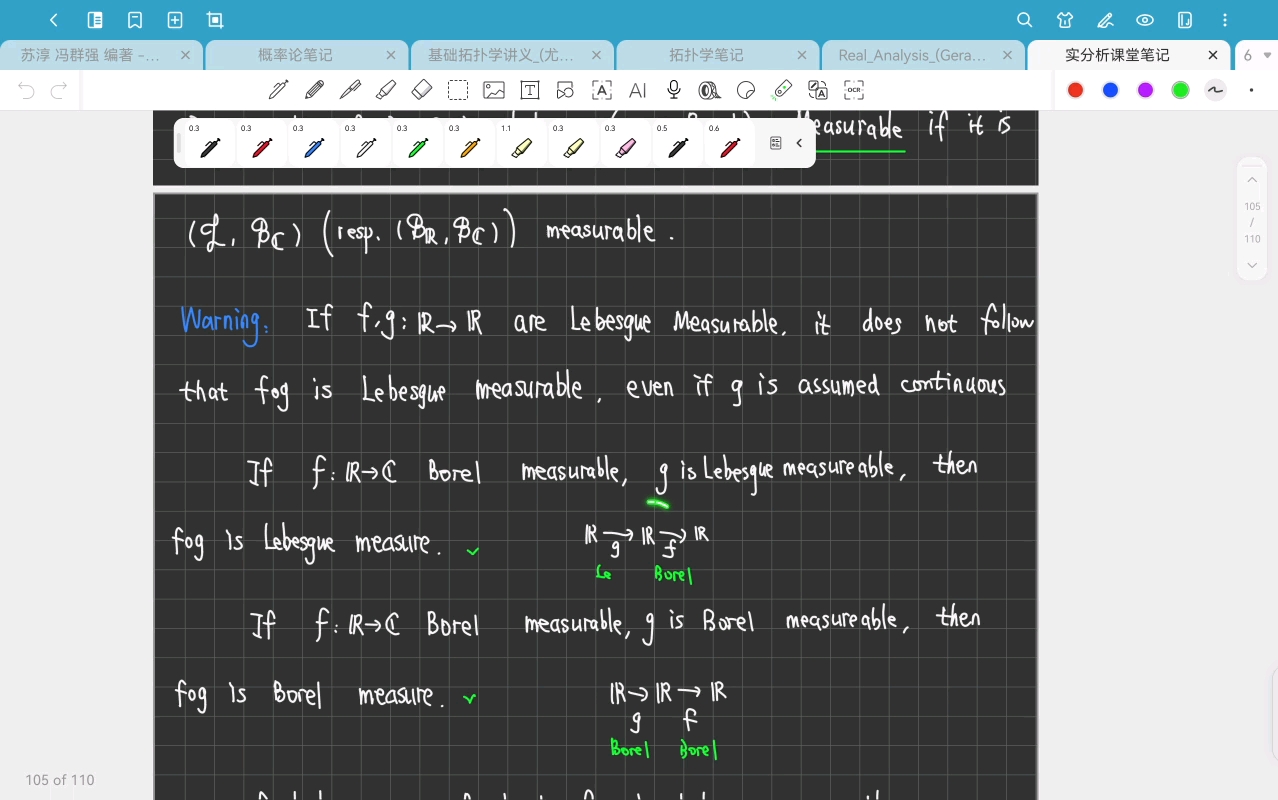The width and height of the screenshot is (1278, 800).
Task: Activate the laser pointer tool
Action: [782, 90]
